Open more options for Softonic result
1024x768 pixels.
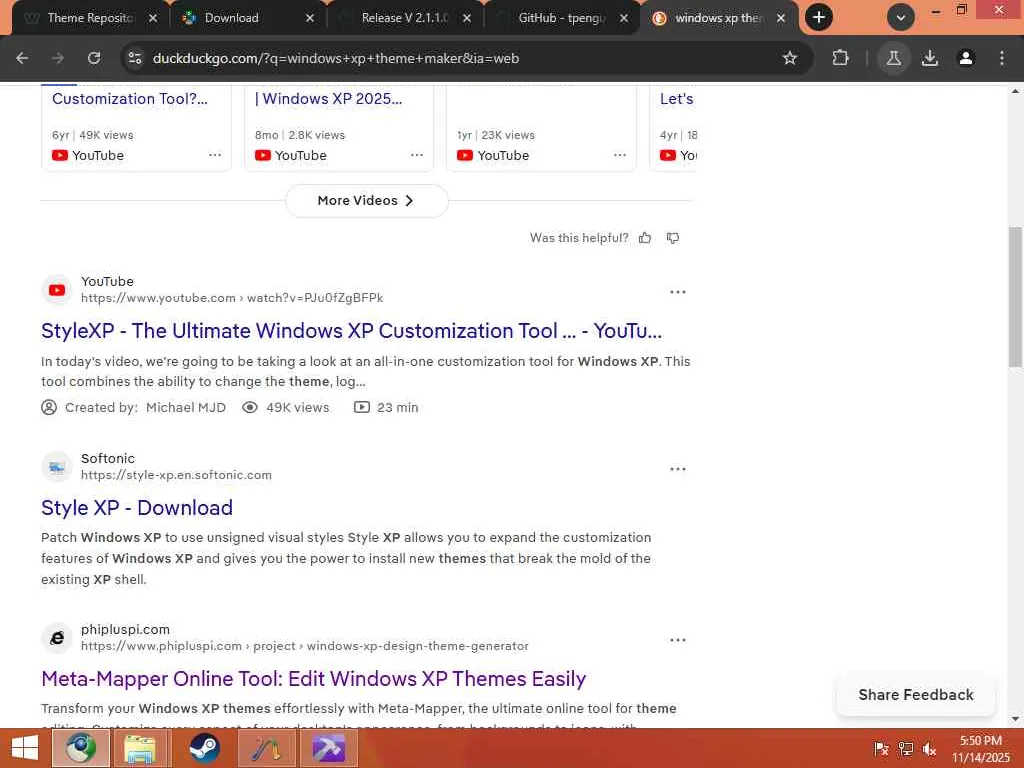coord(678,469)
